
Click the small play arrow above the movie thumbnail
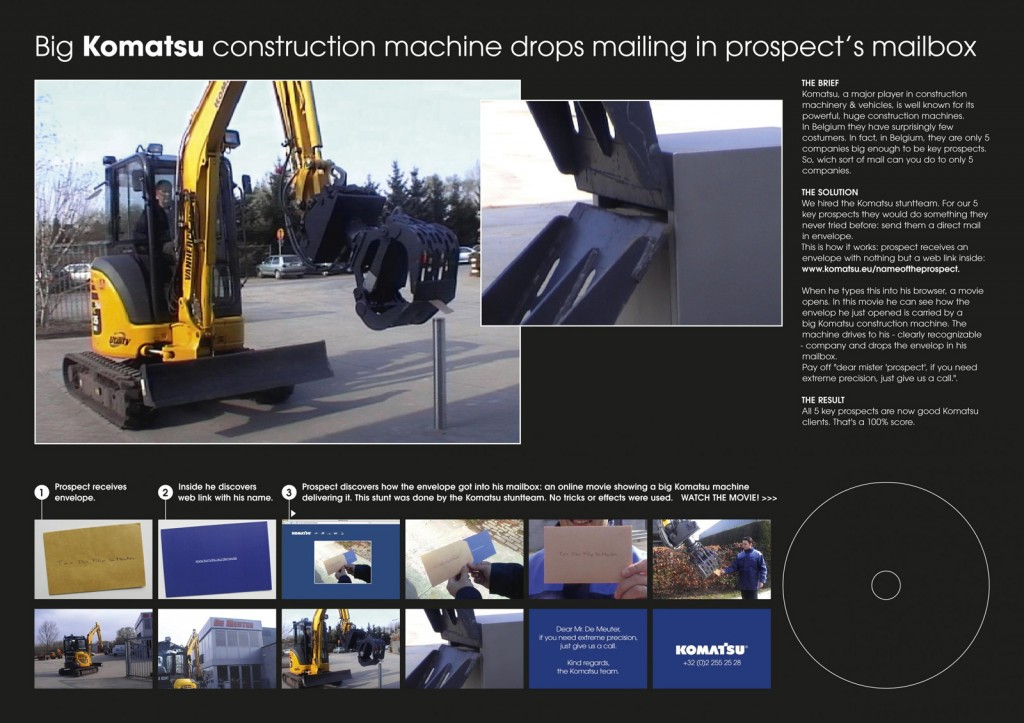[293, 513]
